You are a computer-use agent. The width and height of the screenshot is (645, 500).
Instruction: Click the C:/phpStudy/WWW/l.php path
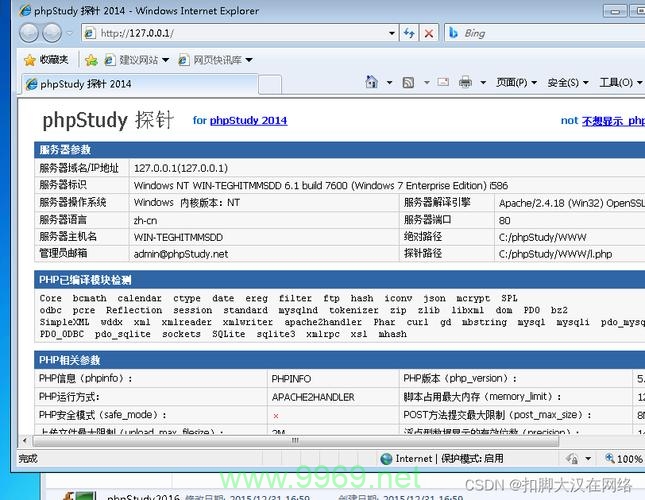555,254
